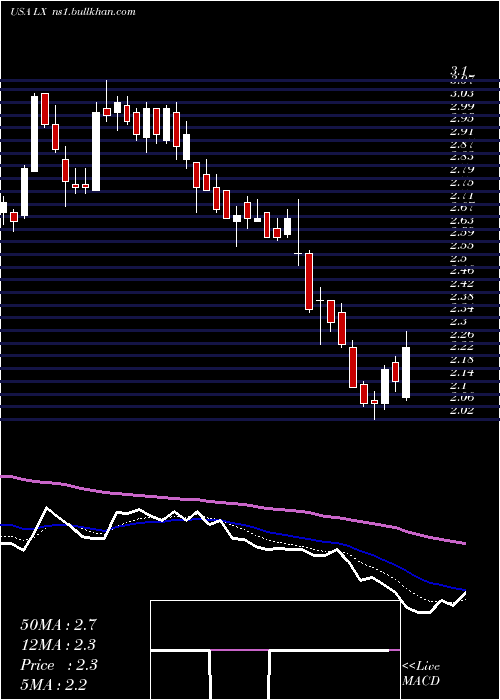Select the 2.38 price axis label
500x700 pixels.
tap(462, 296)
